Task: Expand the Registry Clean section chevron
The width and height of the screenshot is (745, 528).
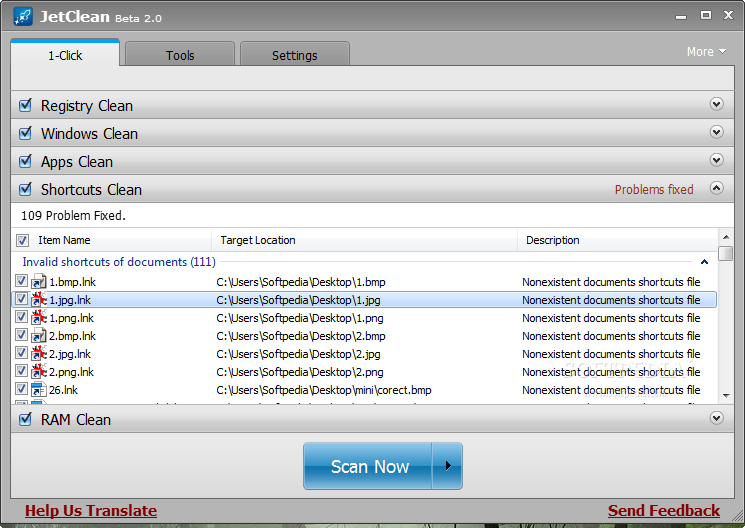Action: point(716,104)
